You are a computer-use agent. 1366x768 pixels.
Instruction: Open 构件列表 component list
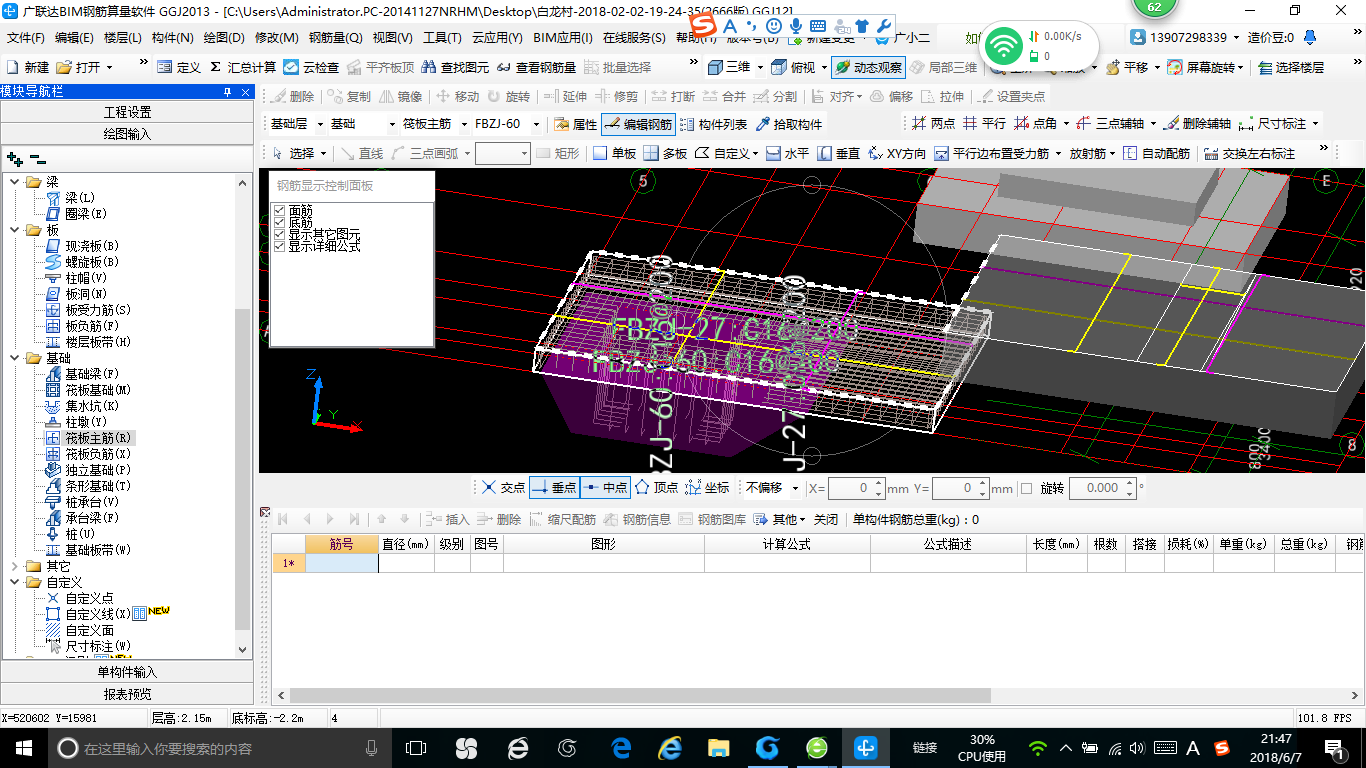point(713,124)
